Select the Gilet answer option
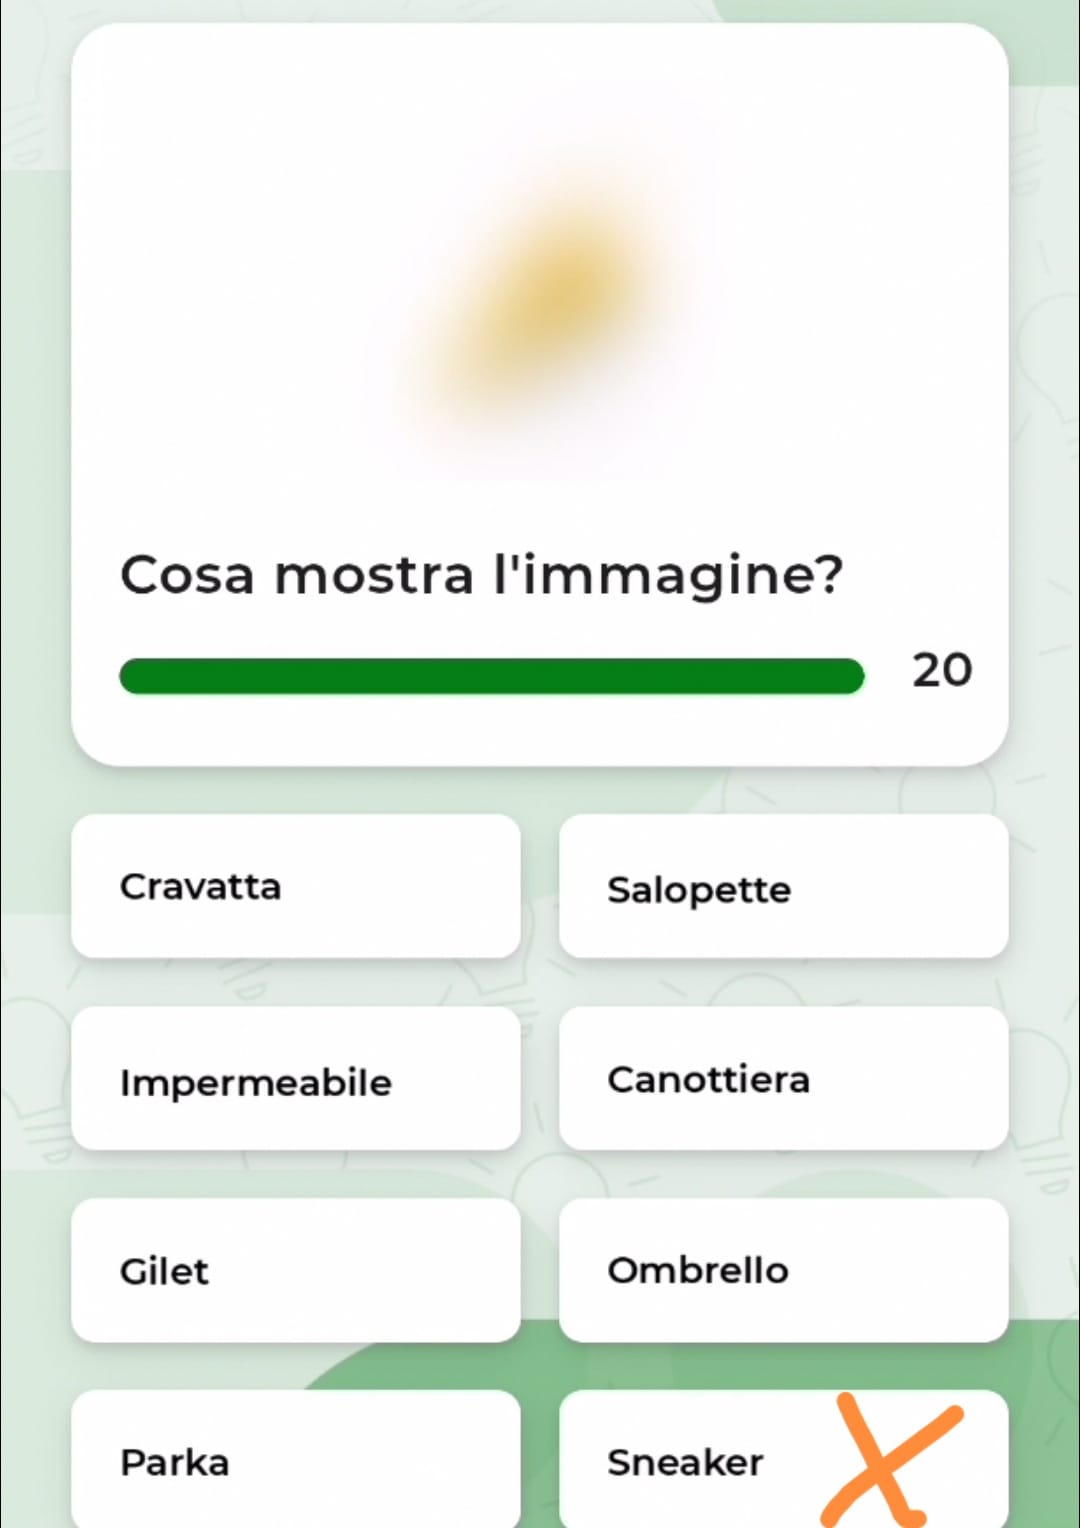1080x1528 pixels. pyautogui.click(x=296, y=1270)
